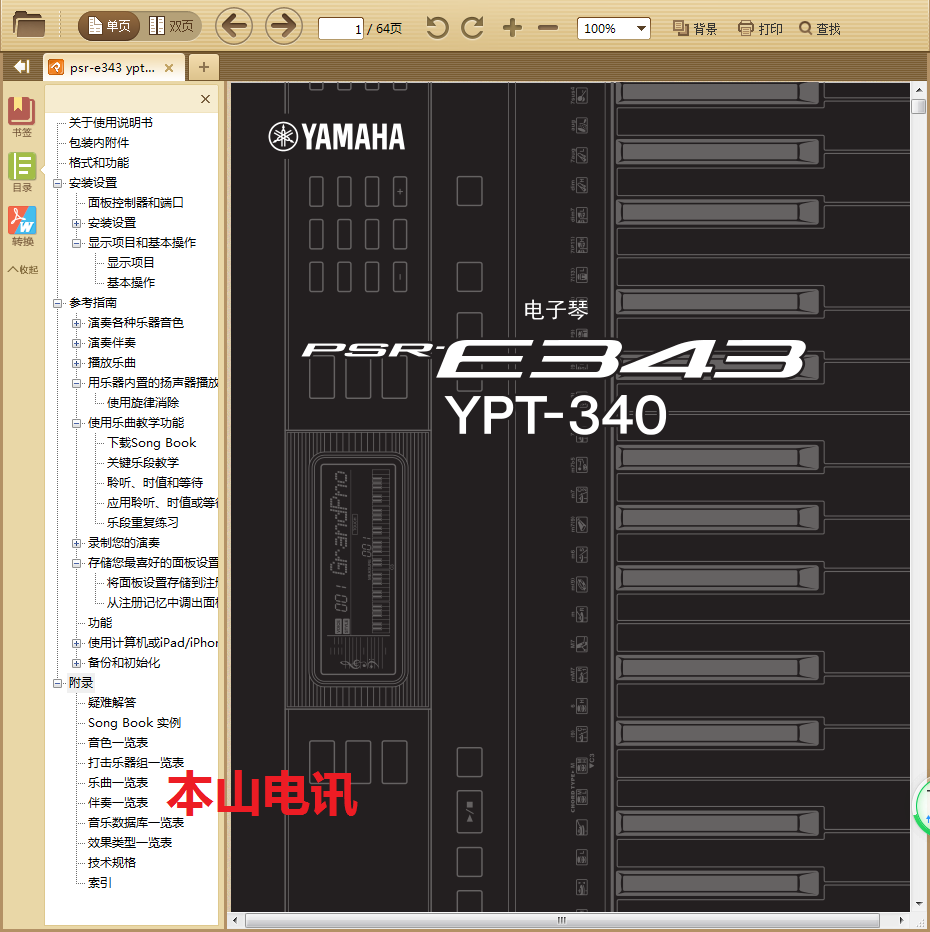Image resolution: width=930 pixels, height=932 pixels.
Task: Open 音色一览表 outline entry
Action: coord(118,743)
